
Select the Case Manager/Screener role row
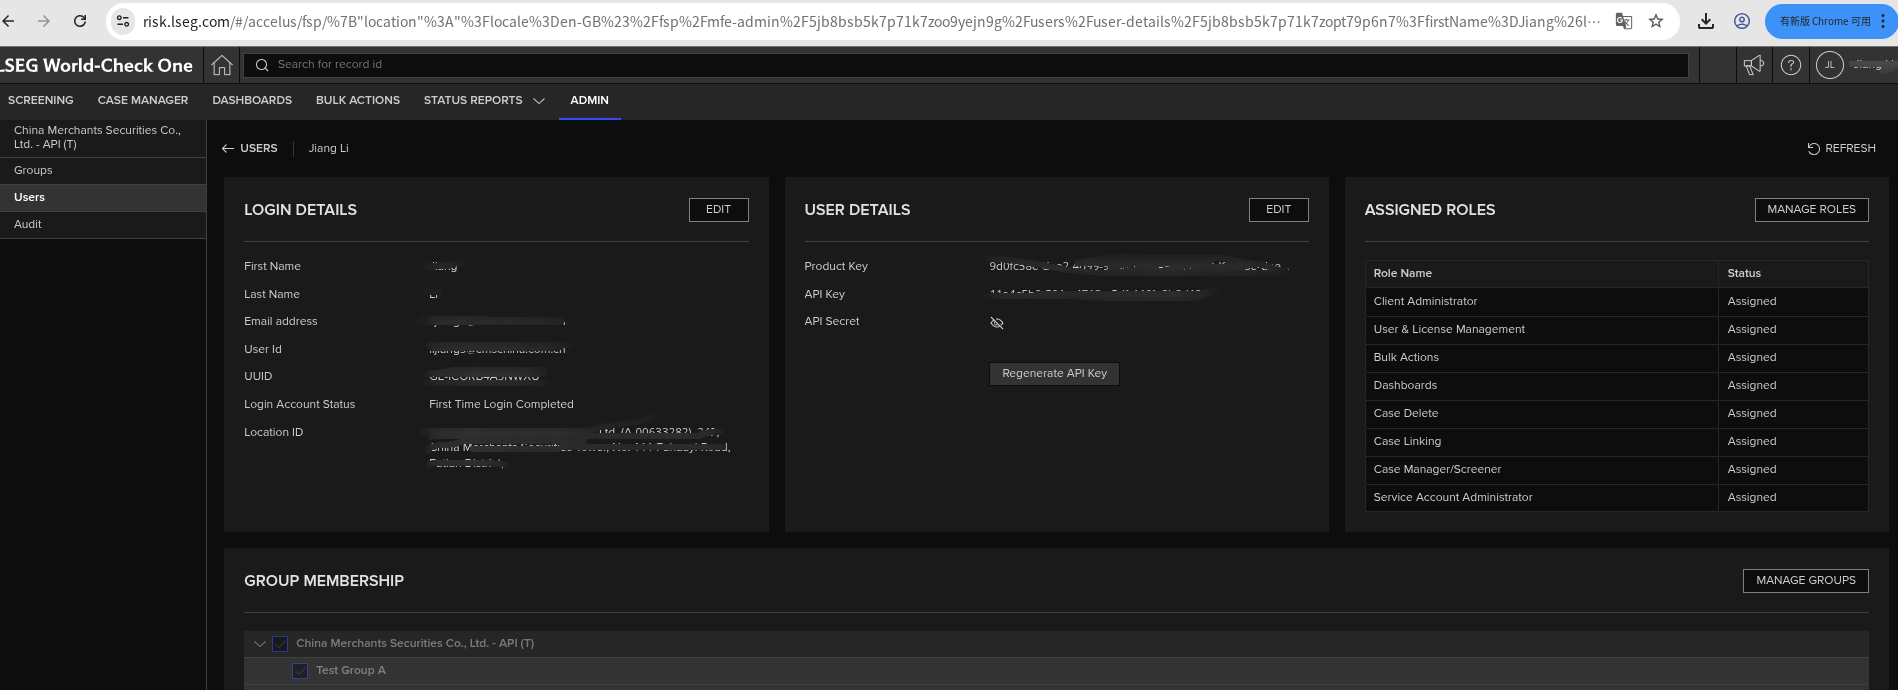1616,470
